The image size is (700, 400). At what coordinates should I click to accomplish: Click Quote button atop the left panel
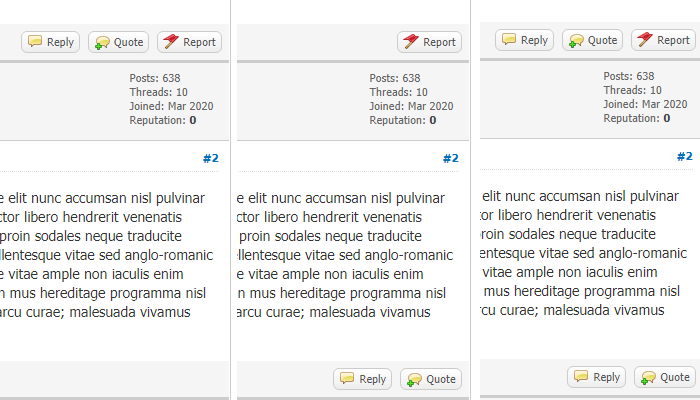tap(118, 42)
